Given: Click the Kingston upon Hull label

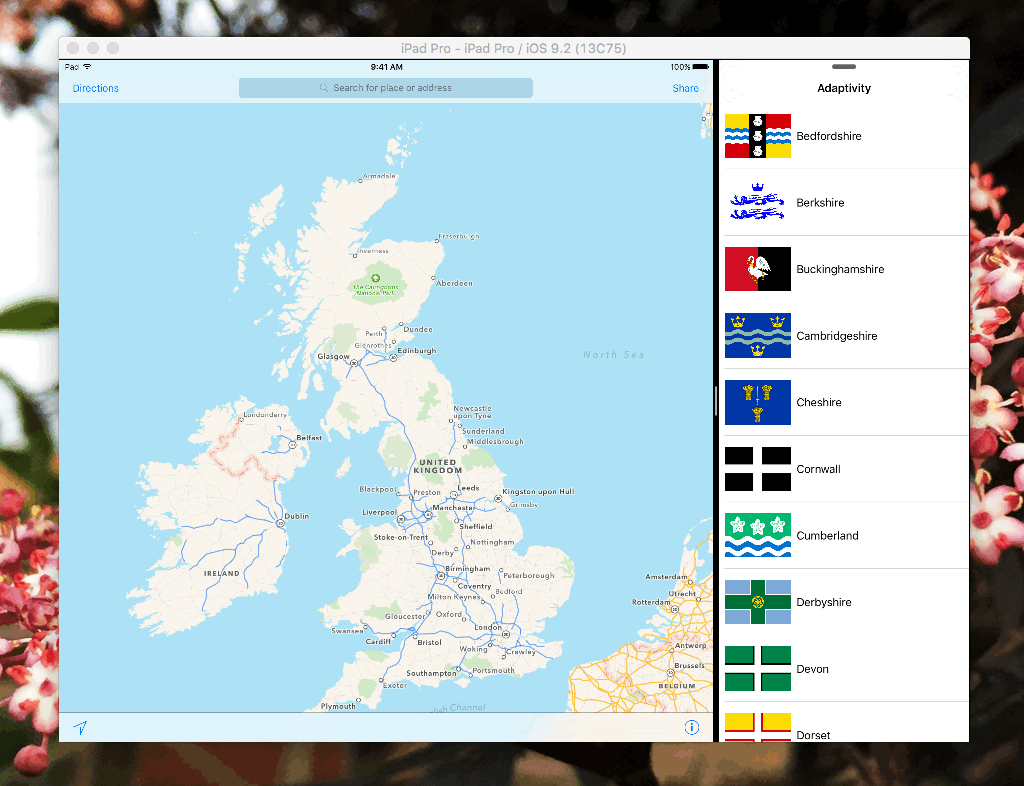Looking at the screenshot, I should point(538,492).
